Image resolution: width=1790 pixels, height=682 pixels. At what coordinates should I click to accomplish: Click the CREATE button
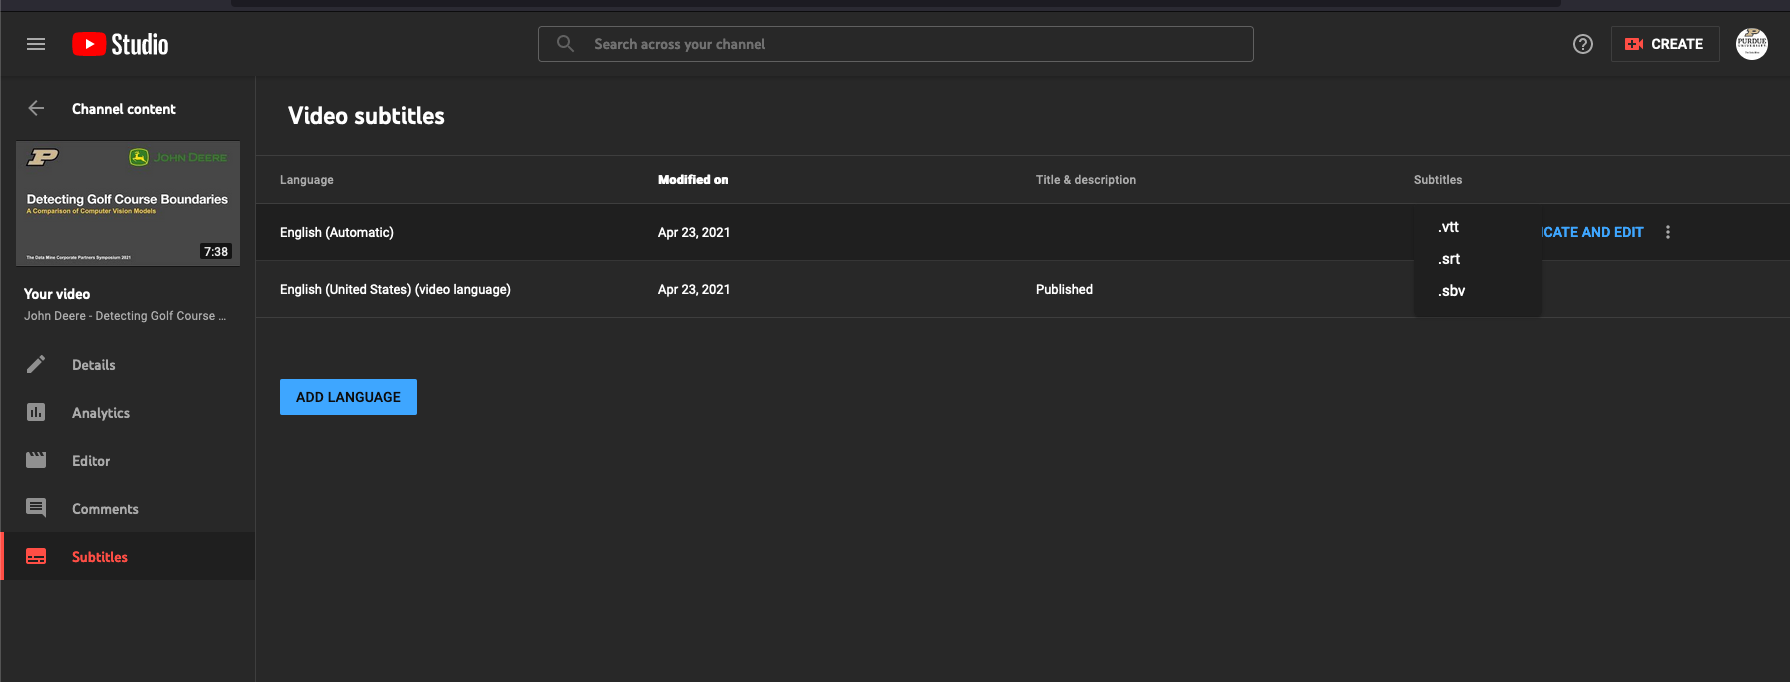point(1664,44)
